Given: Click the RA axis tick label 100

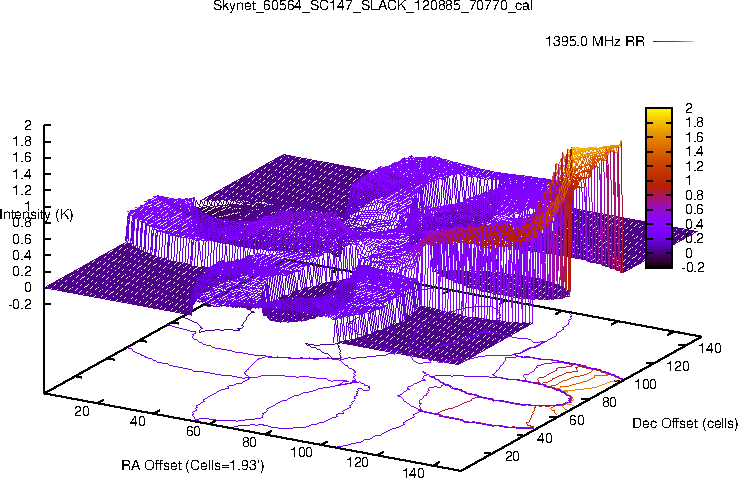Looking at the screenshot, I should tap(301, 453).
